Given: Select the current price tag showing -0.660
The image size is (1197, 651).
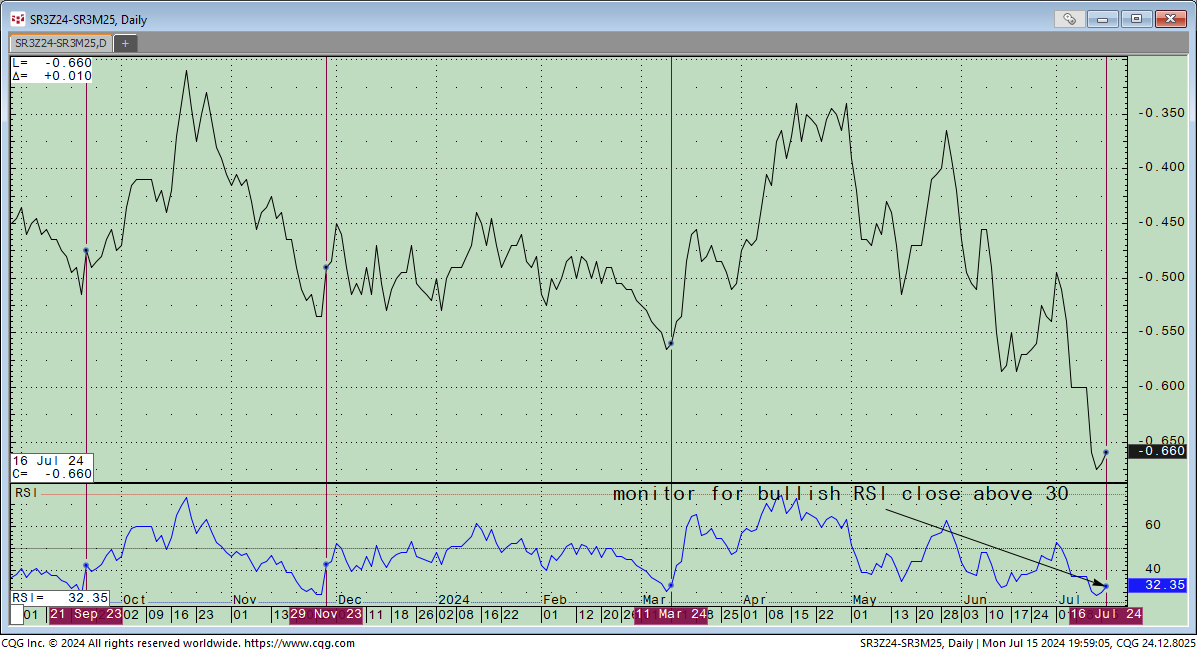Looking at the screenshot, I should pyautogui.click(x=1160, y=452).
